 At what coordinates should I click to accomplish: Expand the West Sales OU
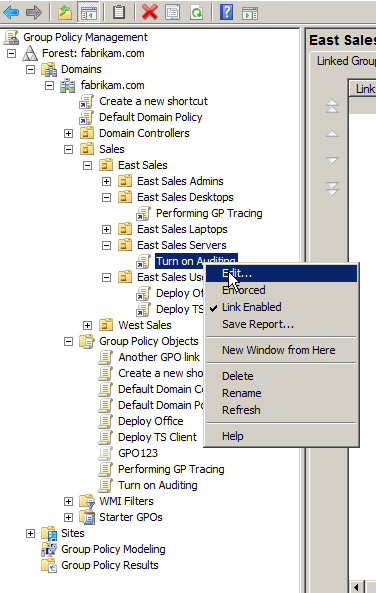[x=87, y=325]
